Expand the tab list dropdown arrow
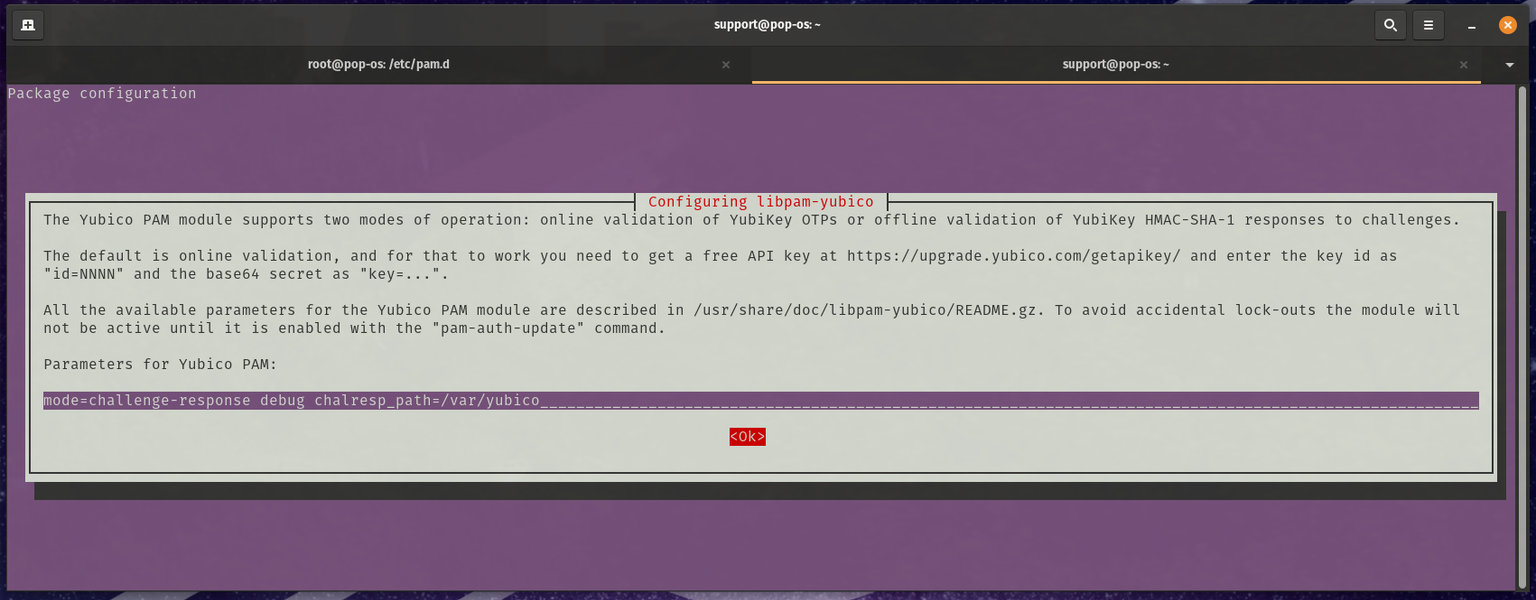Screen dimensions: 1536x600 point(1510,64)
